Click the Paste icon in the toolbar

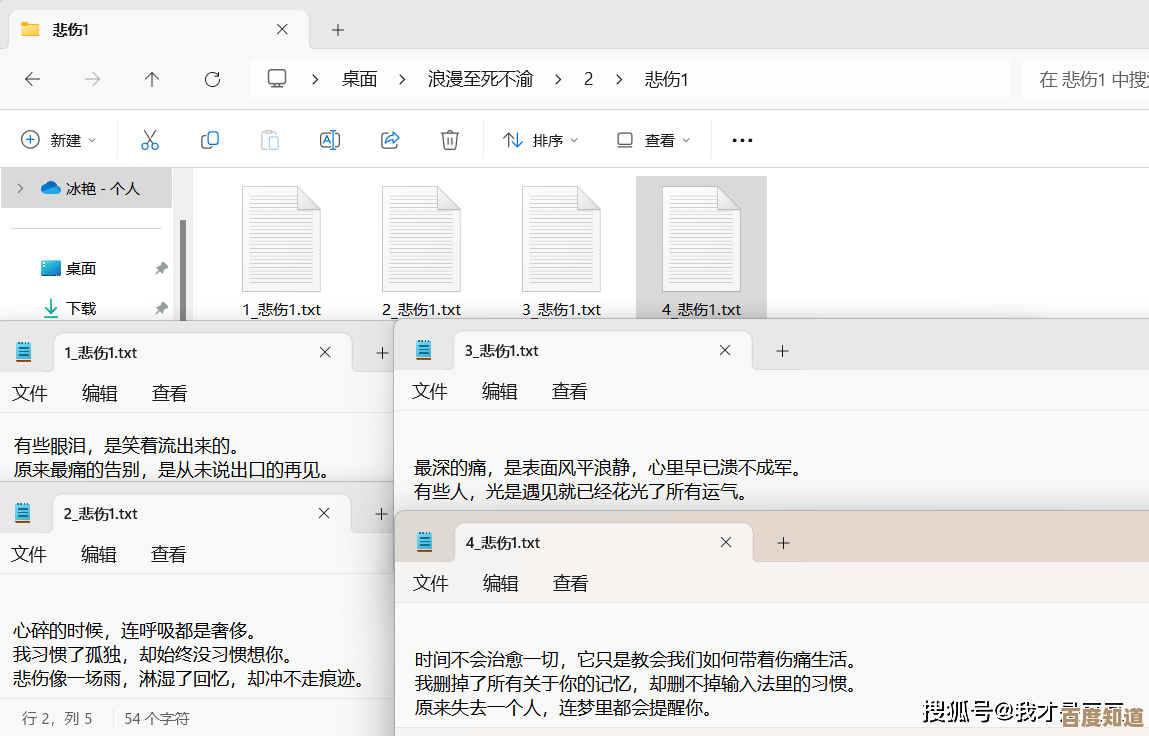[x=269, y=140]
